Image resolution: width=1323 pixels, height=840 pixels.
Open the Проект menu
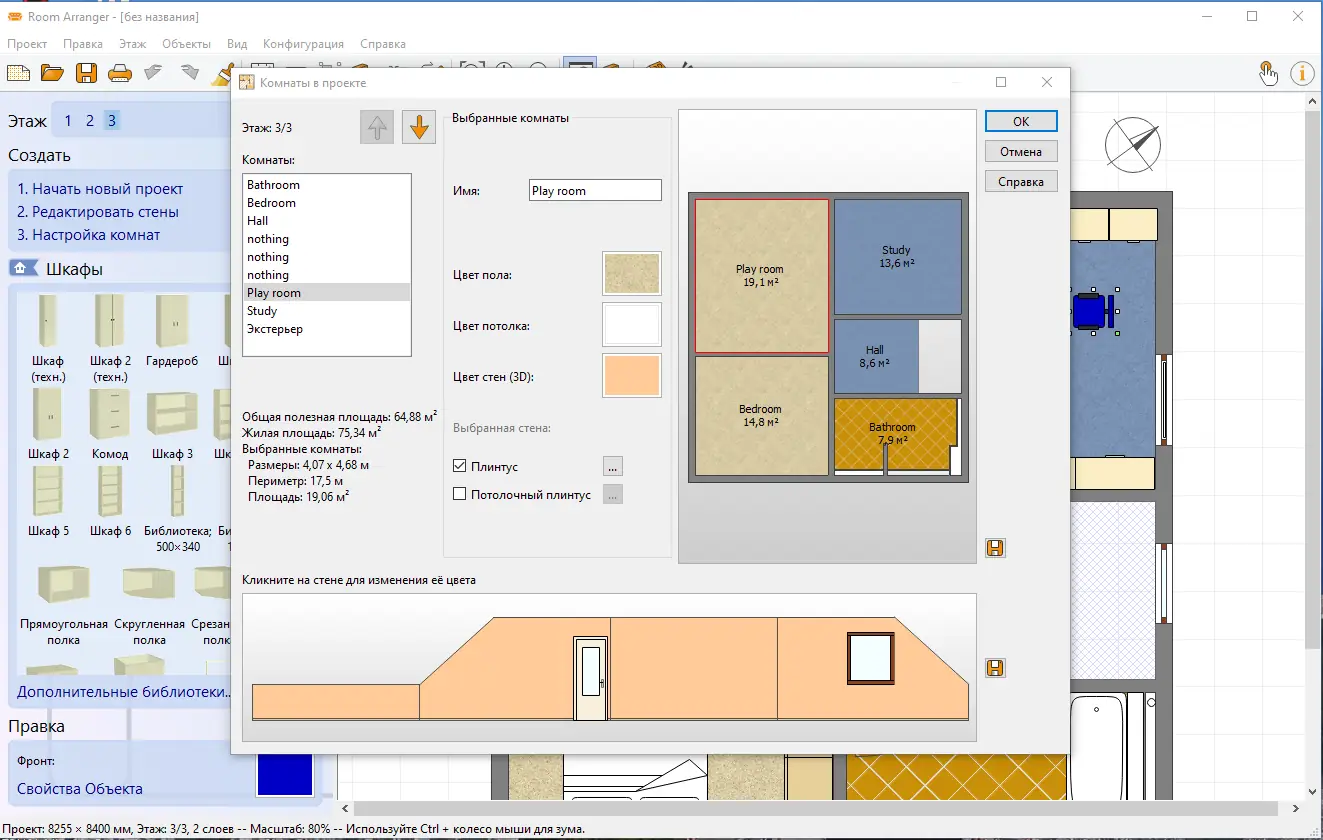click(27, 44)
